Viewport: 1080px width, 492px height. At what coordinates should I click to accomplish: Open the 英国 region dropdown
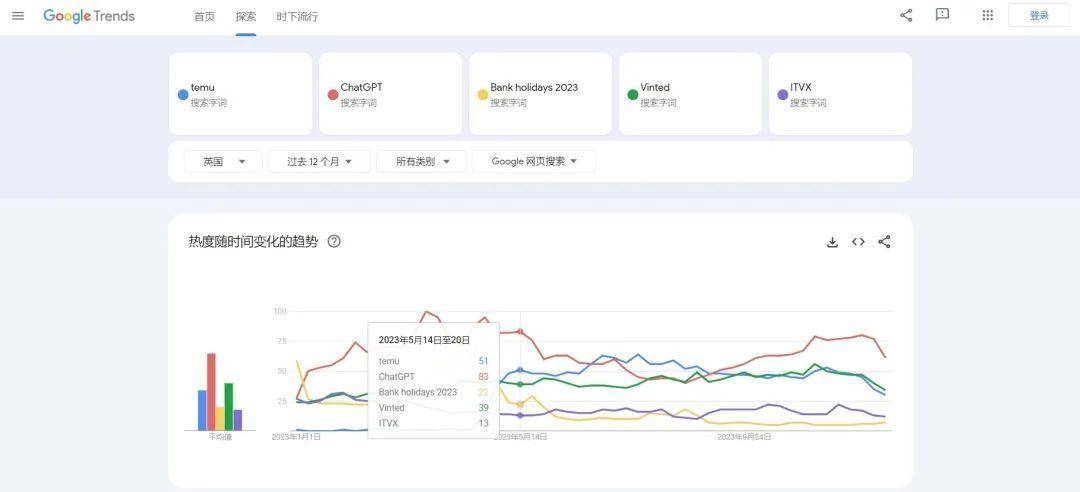(223, 161)
